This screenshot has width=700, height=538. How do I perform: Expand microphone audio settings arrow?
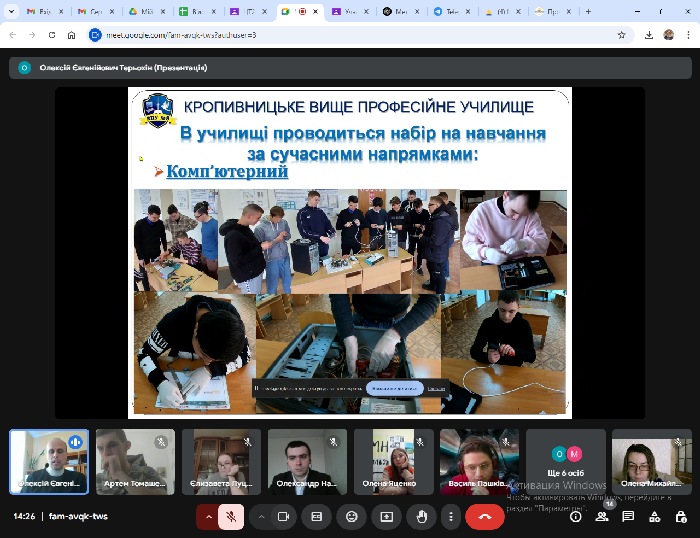[x=209, y=517]
